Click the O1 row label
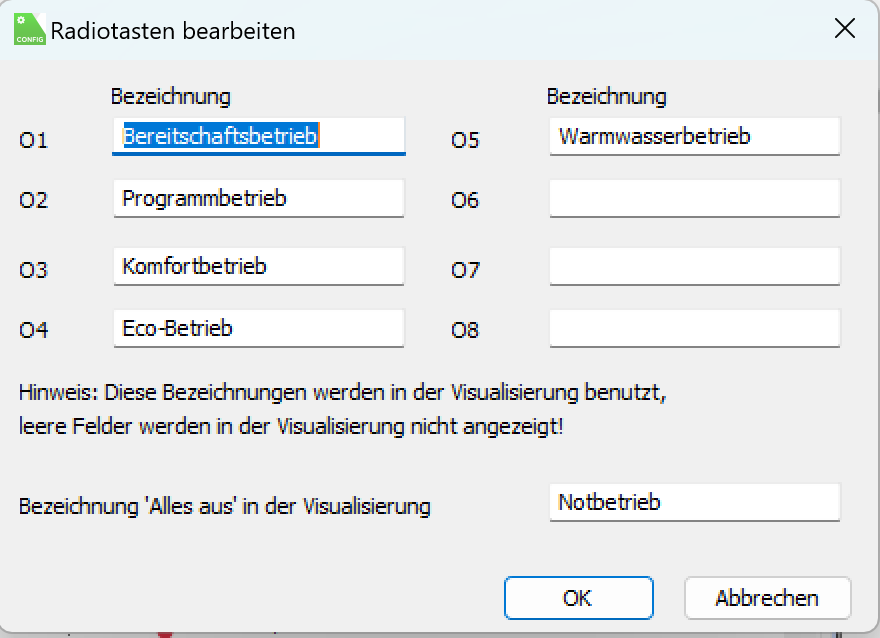Screen dimensions: 880x638 (33, 140)
